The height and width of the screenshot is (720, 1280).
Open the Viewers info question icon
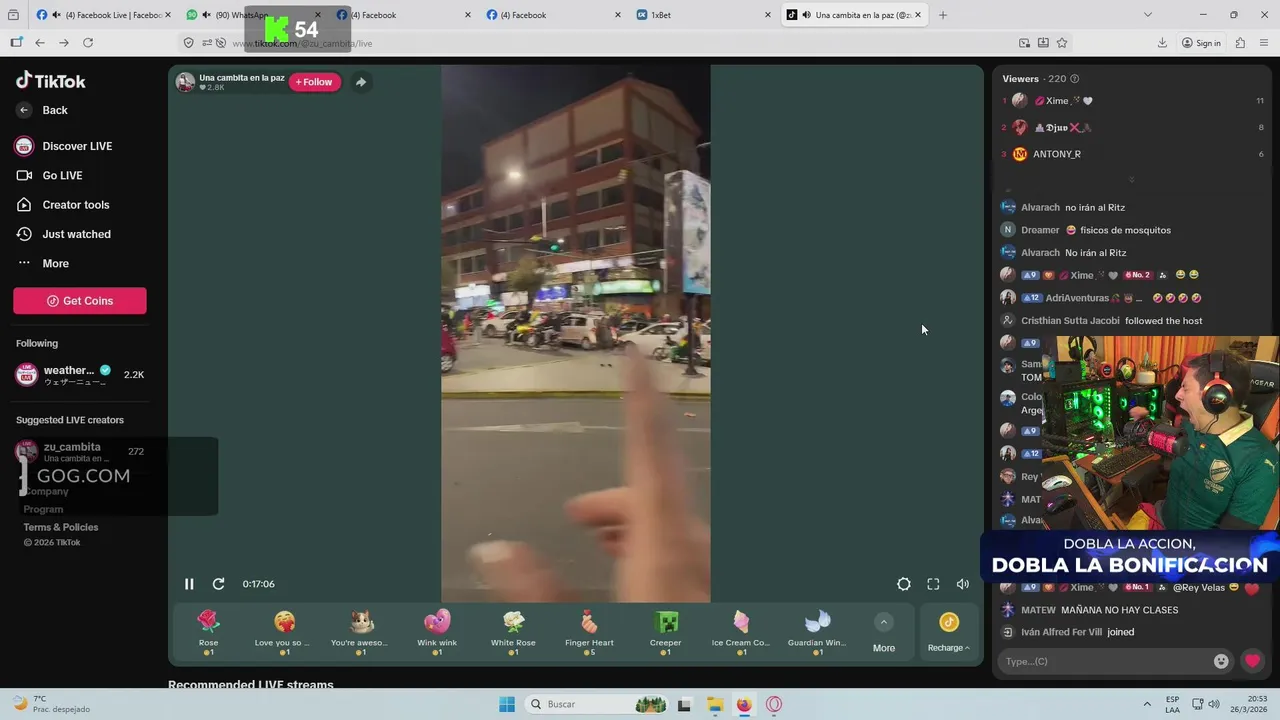1075,78
